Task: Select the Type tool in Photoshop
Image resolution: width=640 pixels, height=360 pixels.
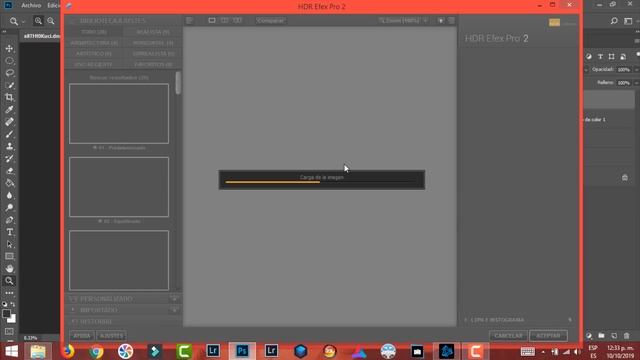Action: coord(9,232)
